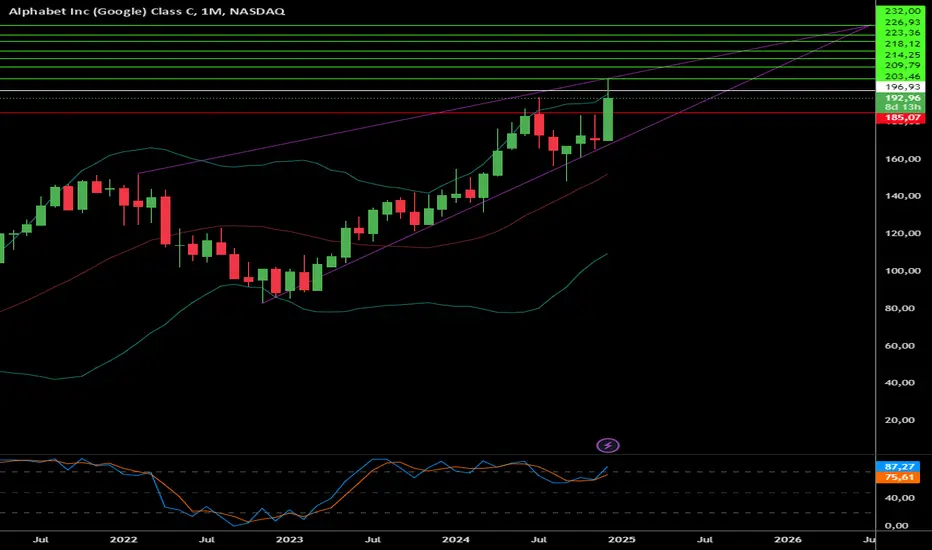Select the 203,46 green price label

click(902, 76)
